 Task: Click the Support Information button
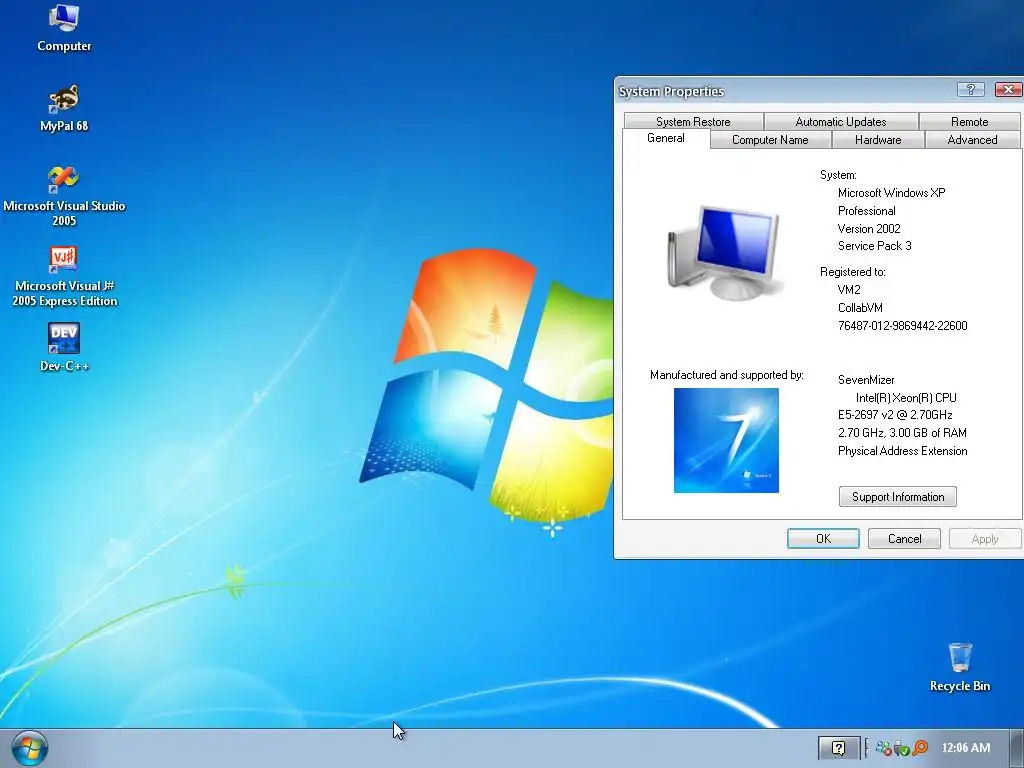click(x=898, y=497)
